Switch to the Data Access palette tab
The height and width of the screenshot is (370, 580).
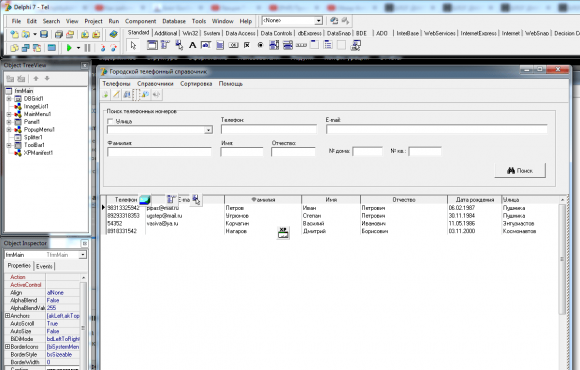point(240,33)
